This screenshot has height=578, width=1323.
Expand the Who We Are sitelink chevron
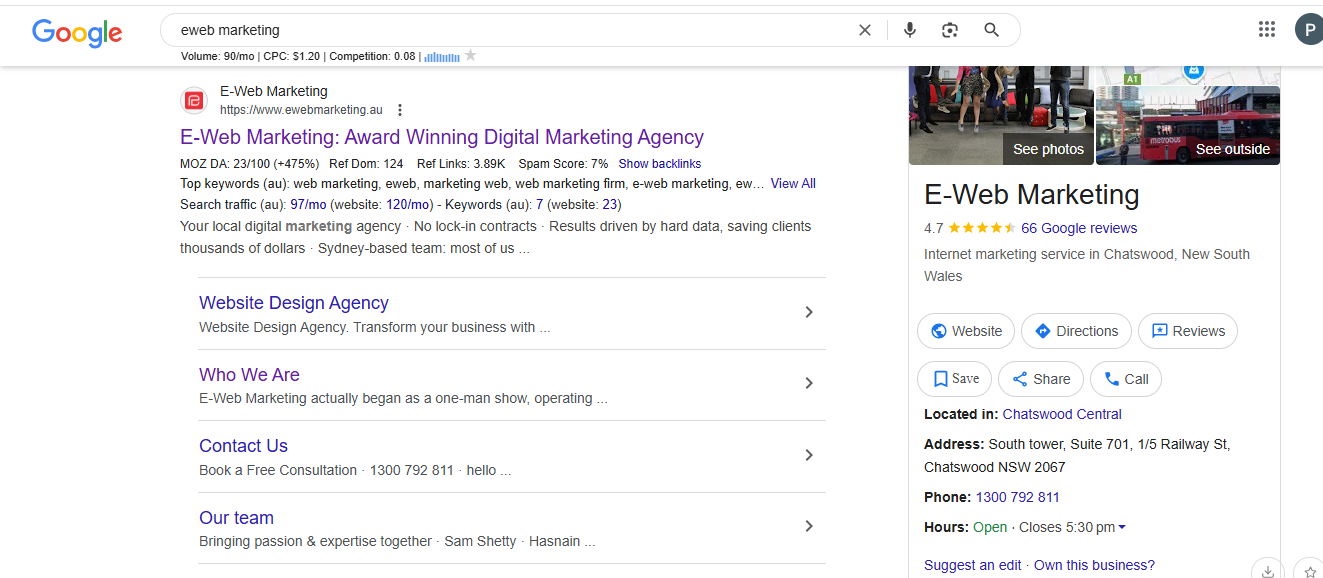[809, 383]
